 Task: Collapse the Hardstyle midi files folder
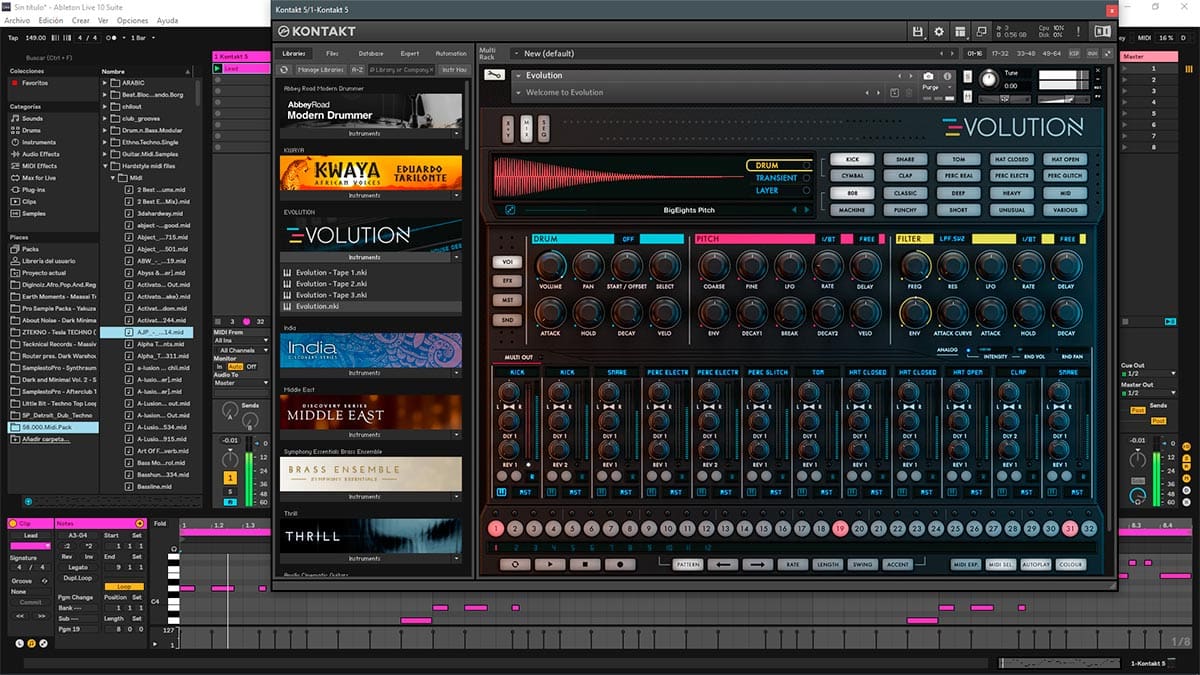pyautogui.click(x=106, y=165)
